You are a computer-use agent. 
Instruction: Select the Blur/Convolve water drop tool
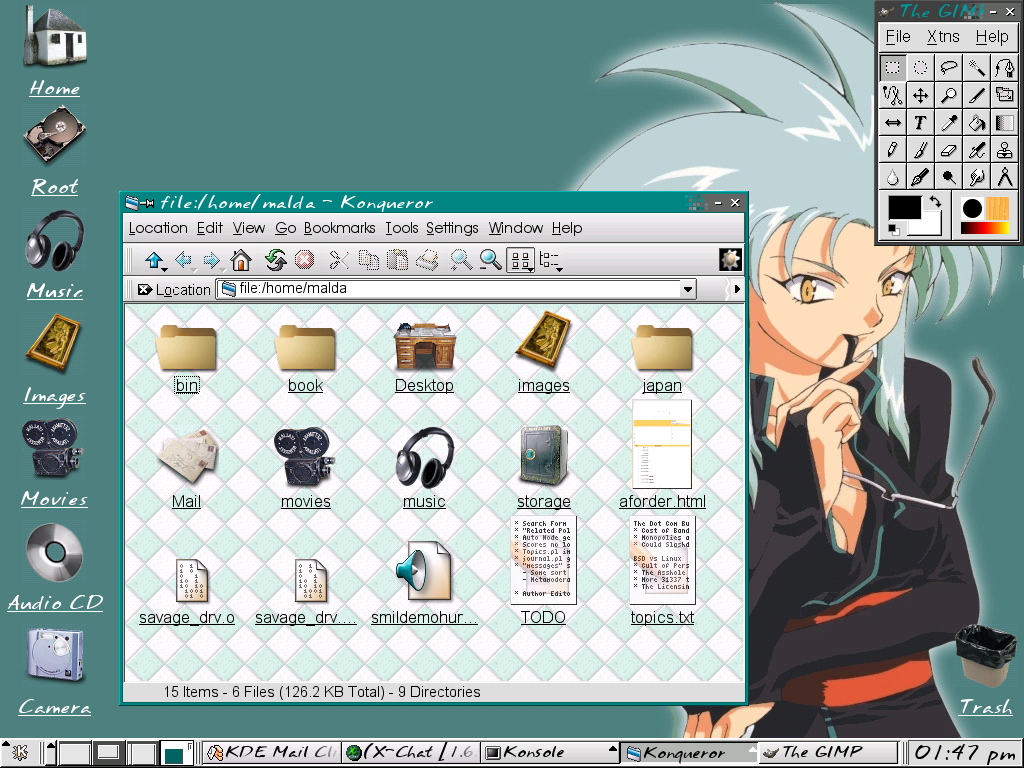pyautogui.click(x=892, y=177)
